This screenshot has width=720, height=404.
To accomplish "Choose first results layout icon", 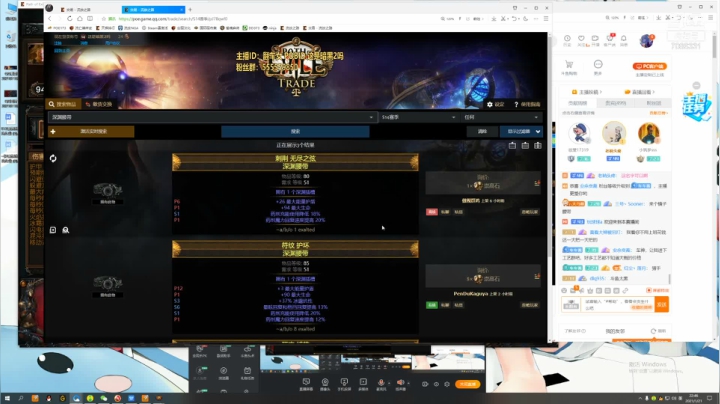I will coord(512,146).
